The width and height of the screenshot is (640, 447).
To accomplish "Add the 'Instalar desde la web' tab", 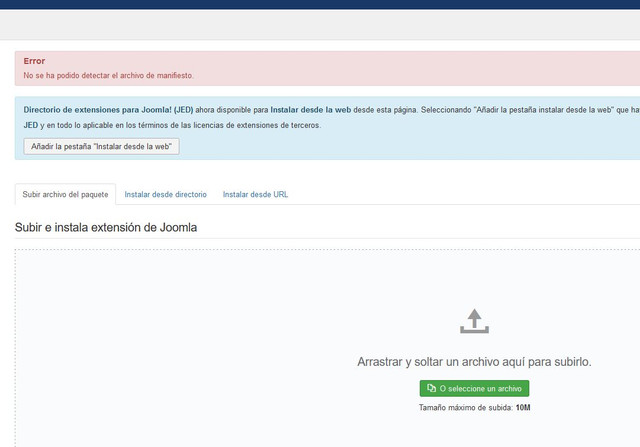I will click(101, 147).
